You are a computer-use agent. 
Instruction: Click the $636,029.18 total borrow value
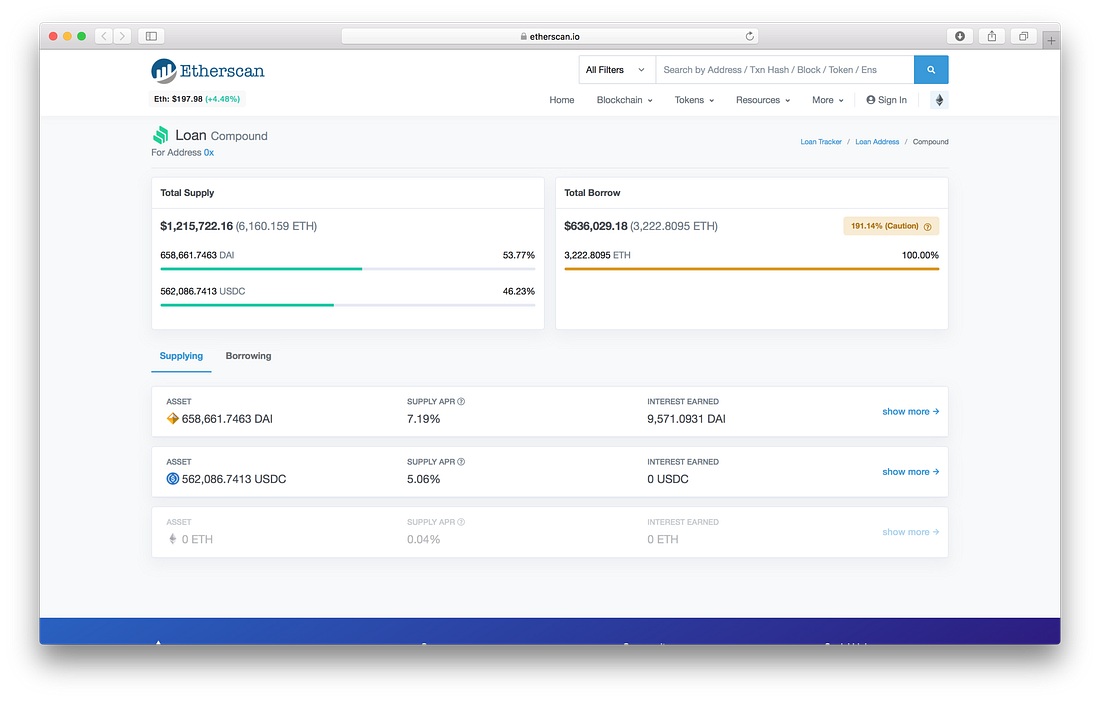596,226
